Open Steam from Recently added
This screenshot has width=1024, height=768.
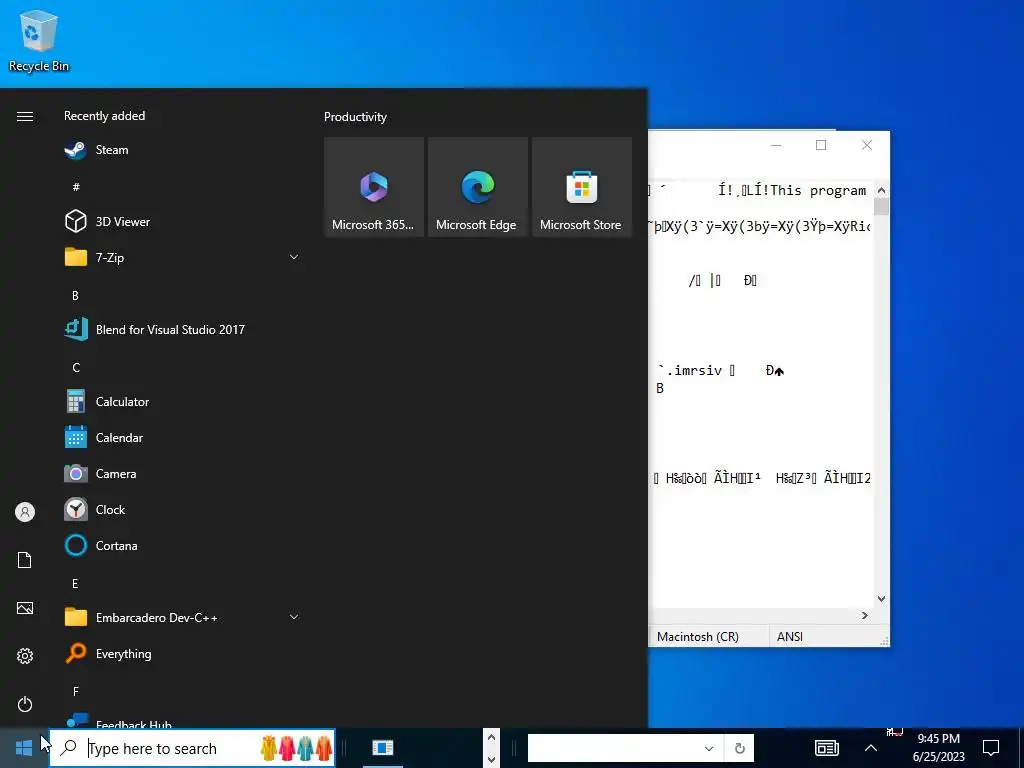pos(181,150)
